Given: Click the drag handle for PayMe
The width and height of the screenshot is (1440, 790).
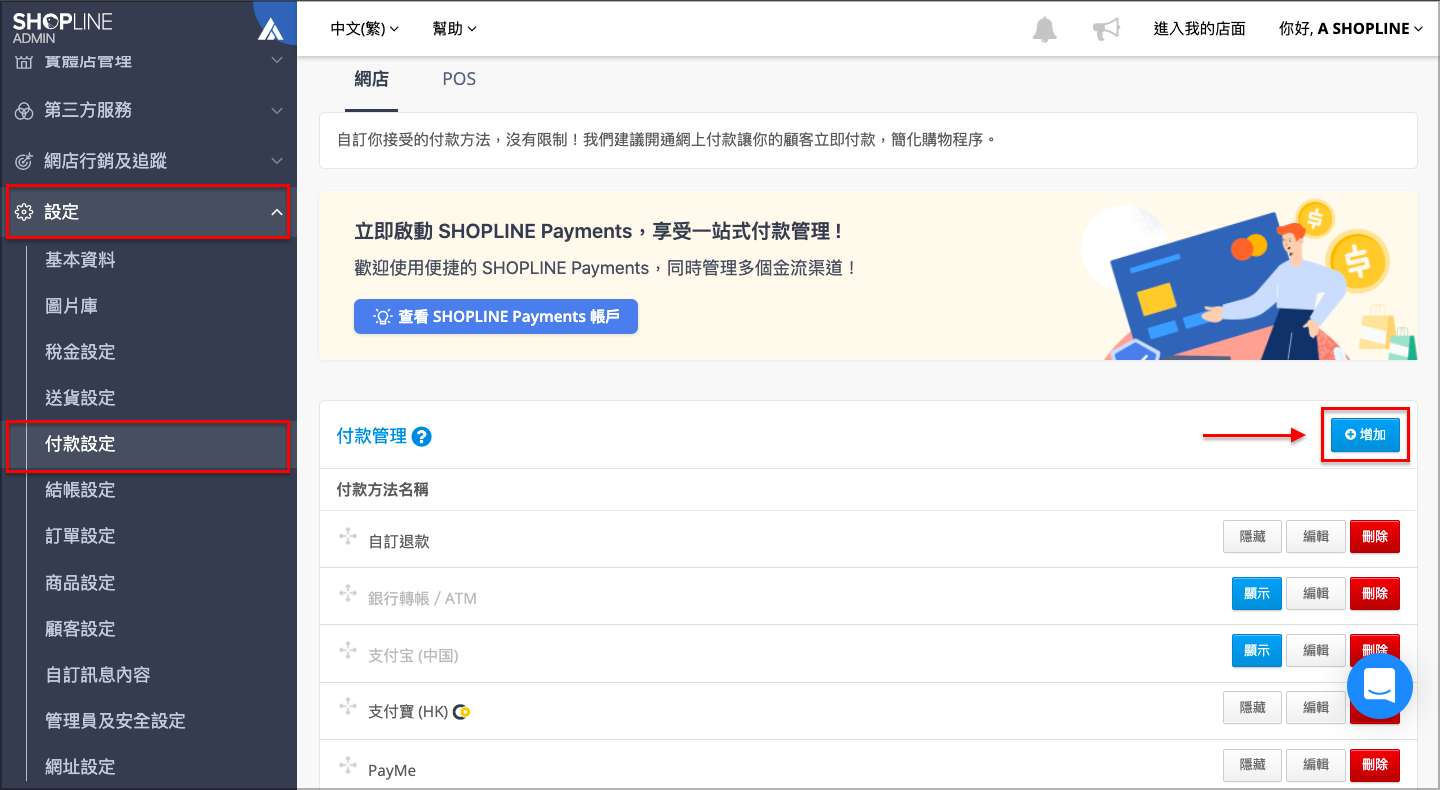Looking at the screenshot, I should click(x=348, y=766).
